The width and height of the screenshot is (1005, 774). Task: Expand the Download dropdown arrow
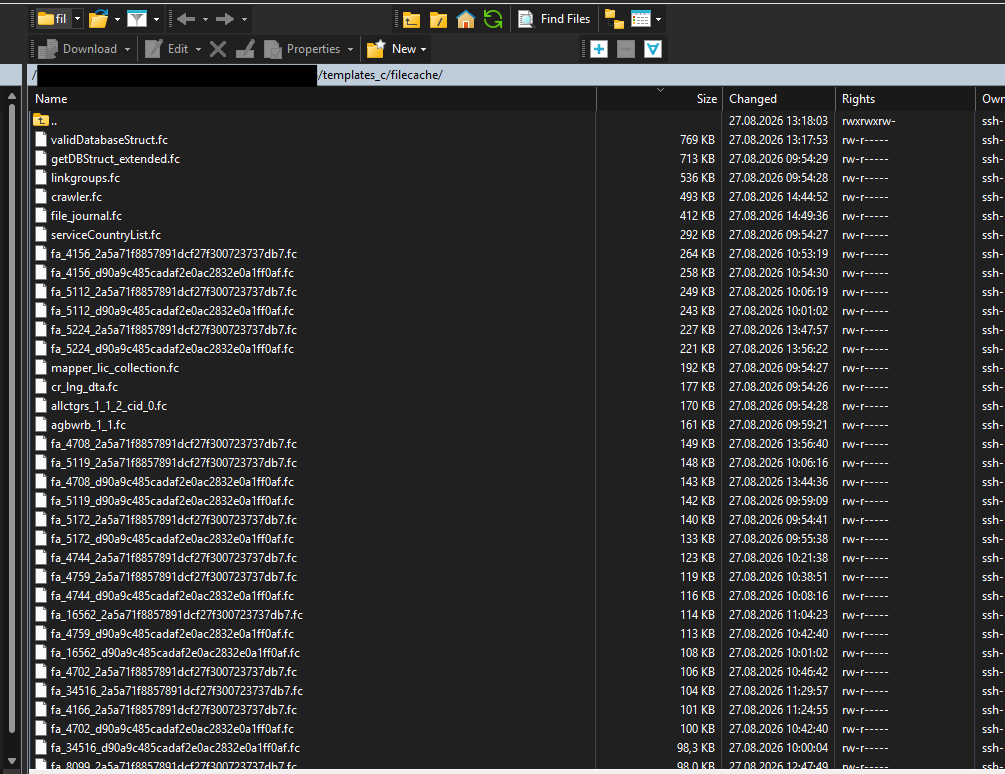[x=128, y=49]
